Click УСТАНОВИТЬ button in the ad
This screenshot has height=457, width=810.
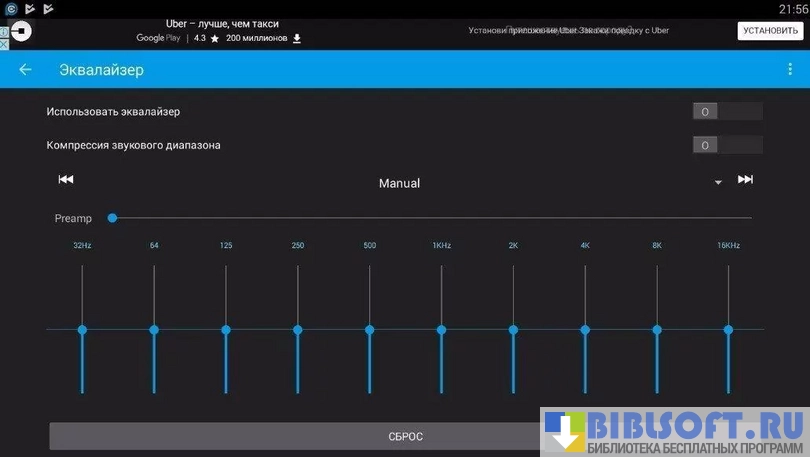click(770, 31)
